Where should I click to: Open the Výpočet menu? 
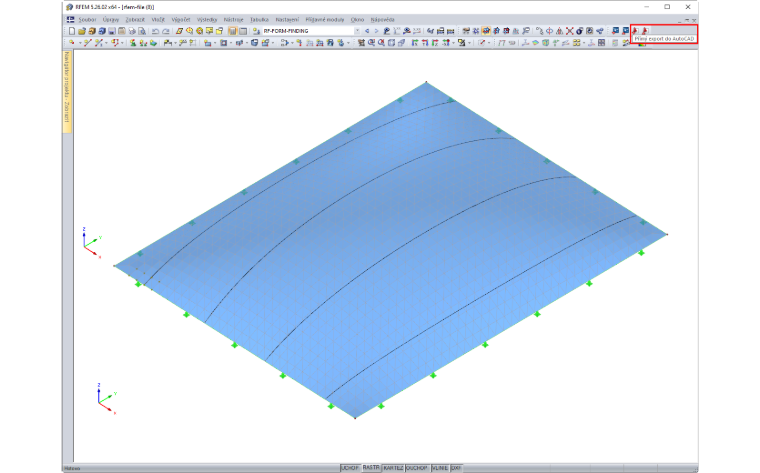(x=181, y=19)
